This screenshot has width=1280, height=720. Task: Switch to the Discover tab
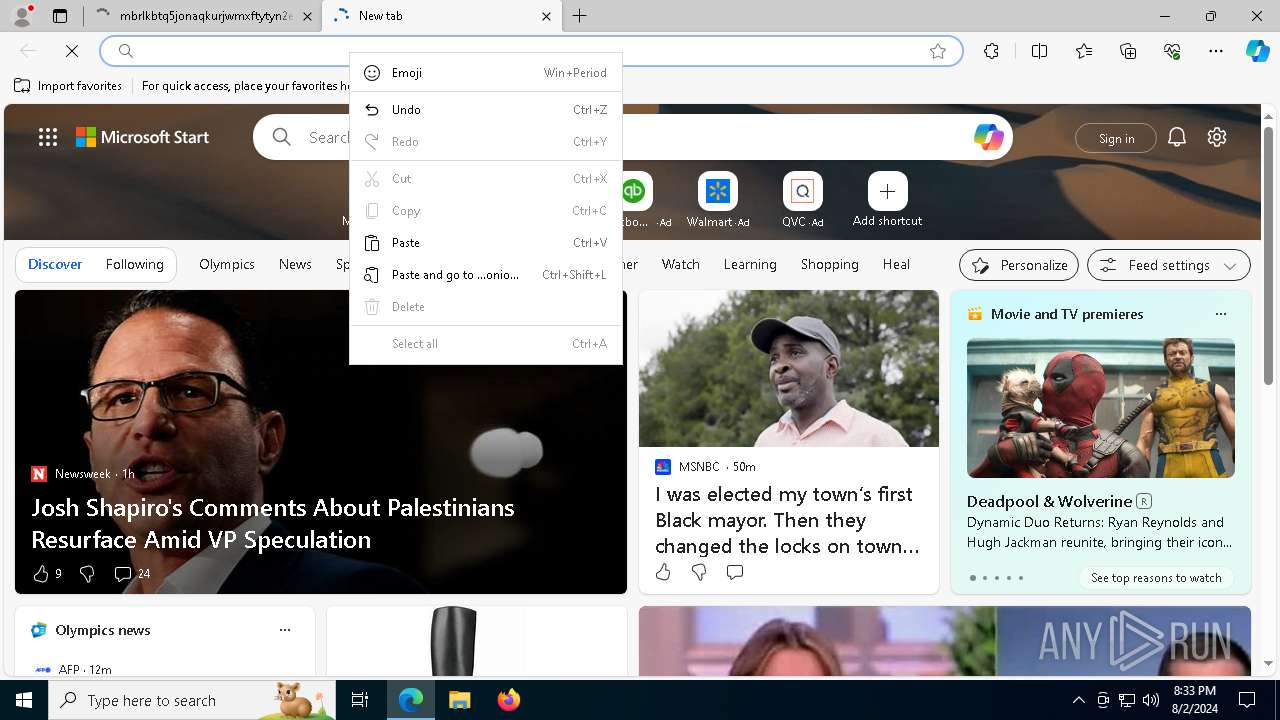55,264
